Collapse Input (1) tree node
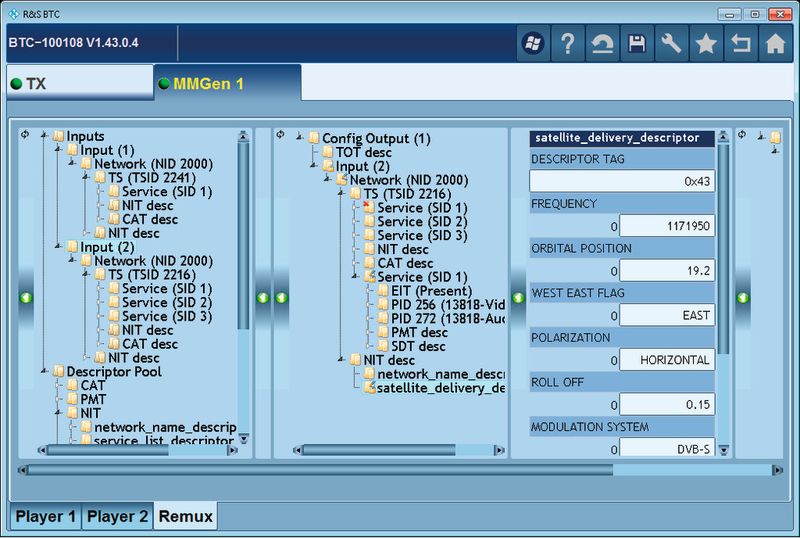 click(x=58, y=149)
